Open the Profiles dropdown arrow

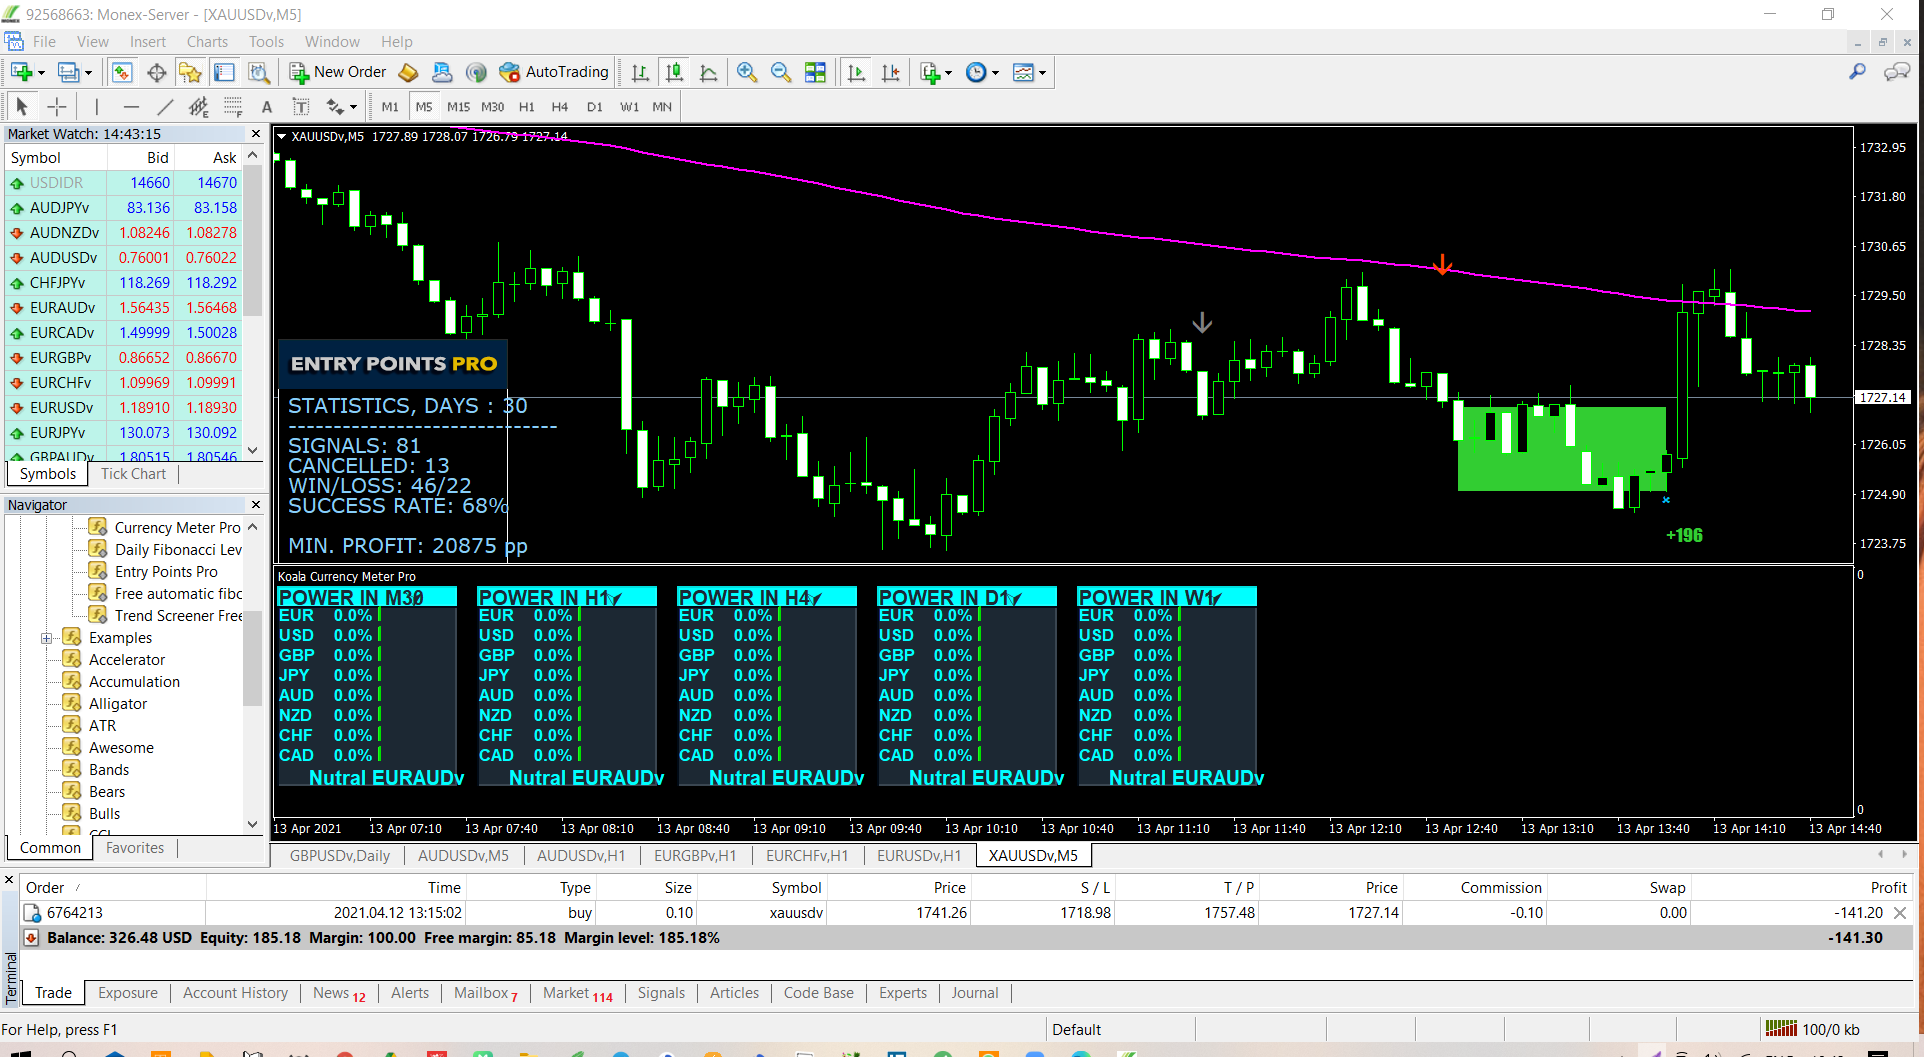coord(88,73)
